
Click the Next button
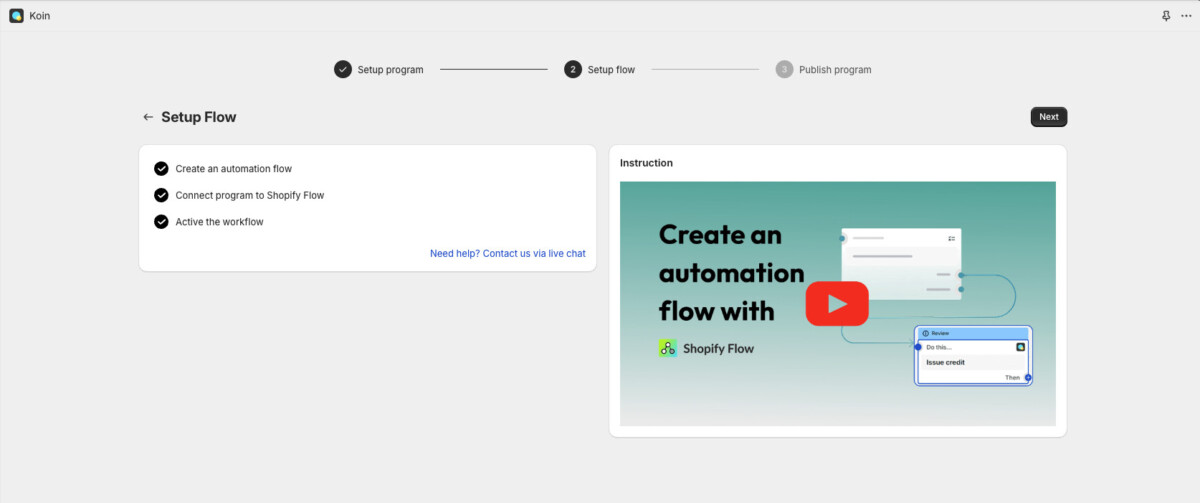(1049, 117)
